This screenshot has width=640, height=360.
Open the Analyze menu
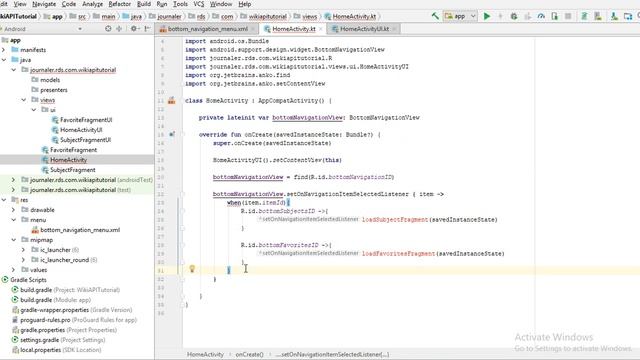(x=93, y=4)
